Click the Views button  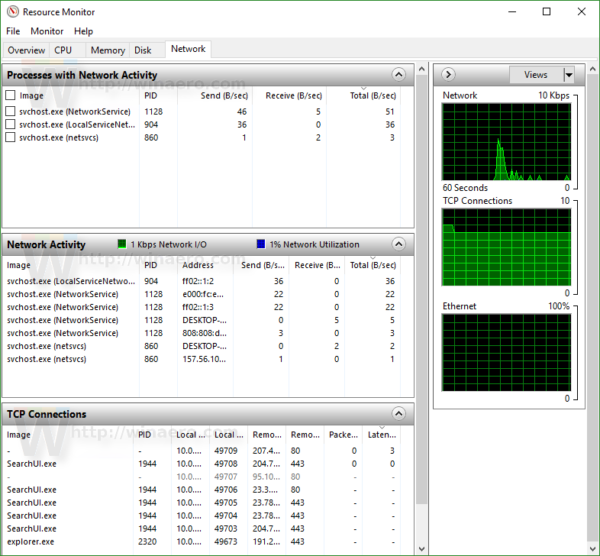pyautogui.click(x=536, y=75)
